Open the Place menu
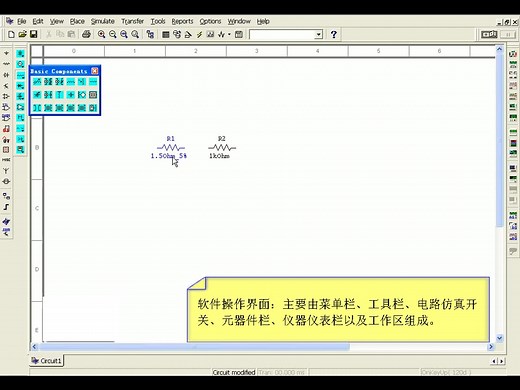 click(x=77, y=21)
